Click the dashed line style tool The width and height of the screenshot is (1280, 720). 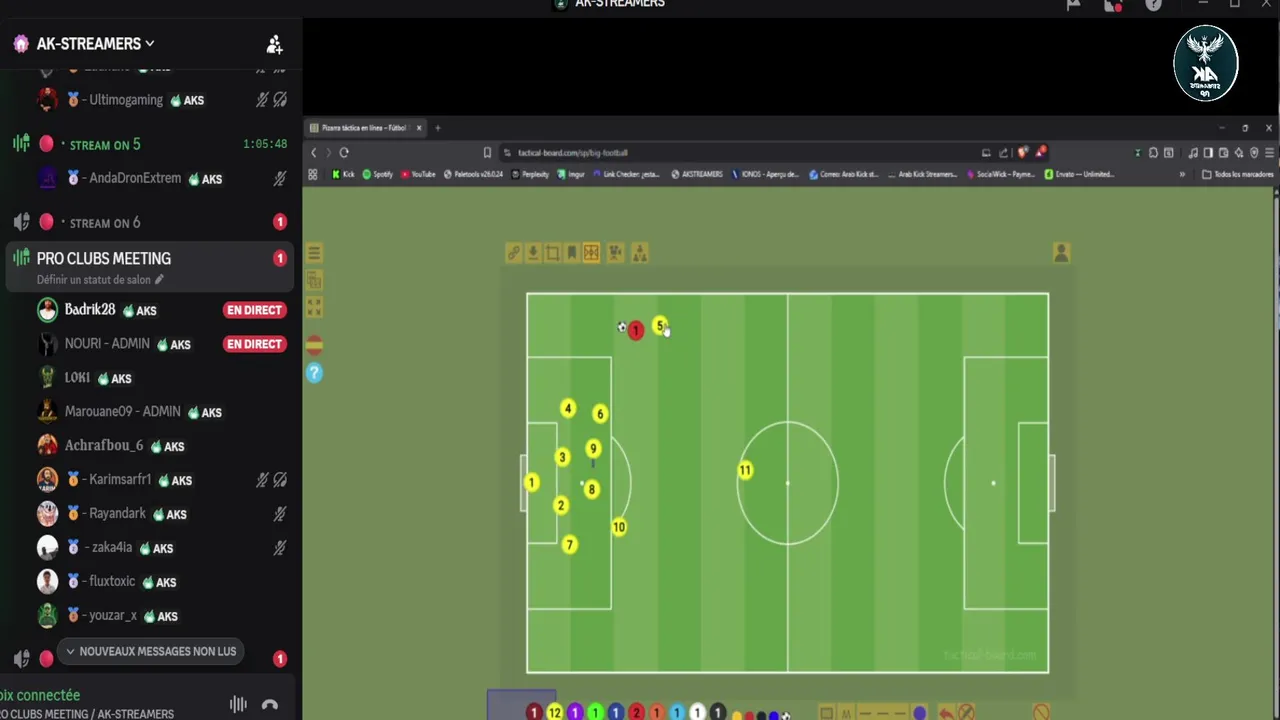point(884,713)
